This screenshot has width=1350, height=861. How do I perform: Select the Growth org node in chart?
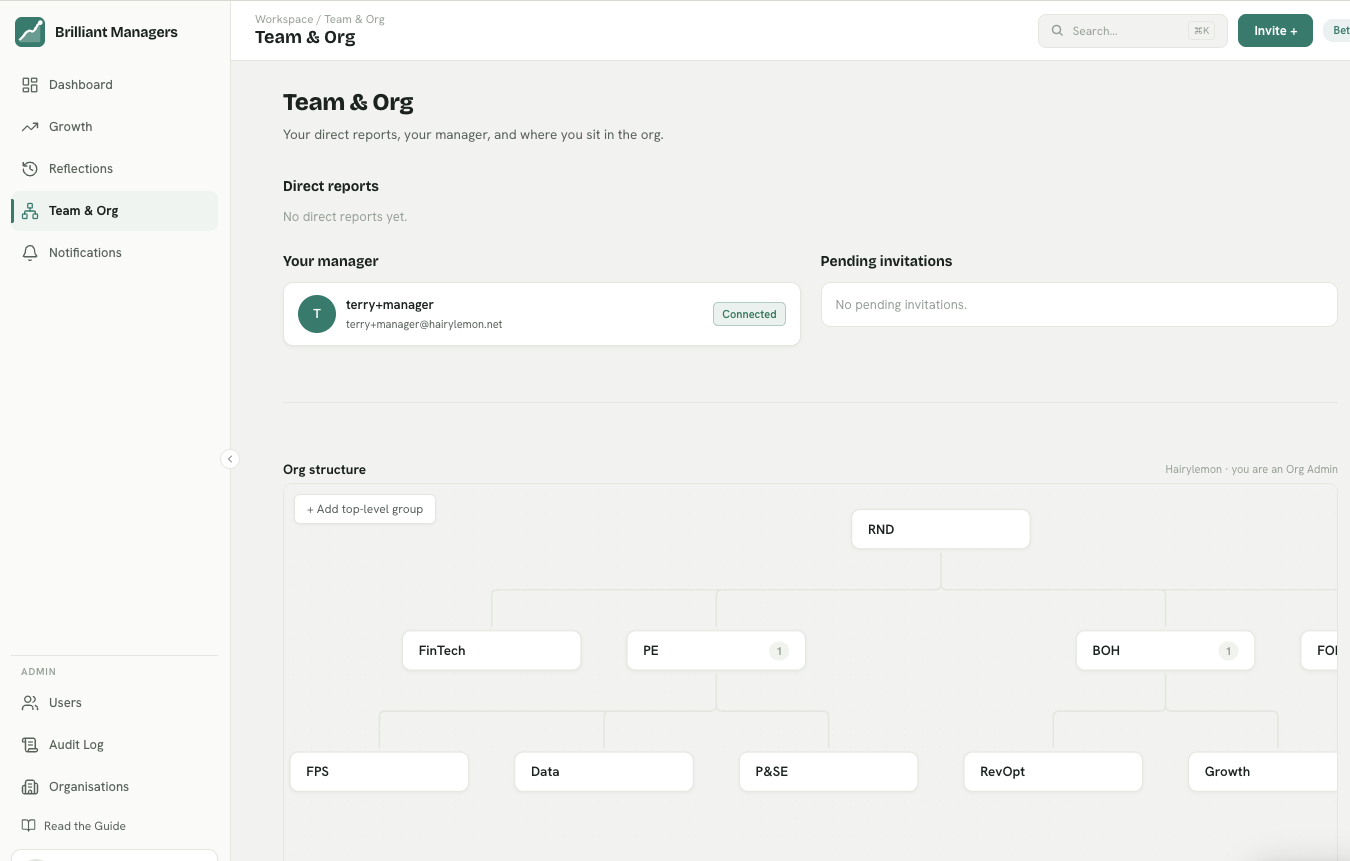coord(1263,771)
